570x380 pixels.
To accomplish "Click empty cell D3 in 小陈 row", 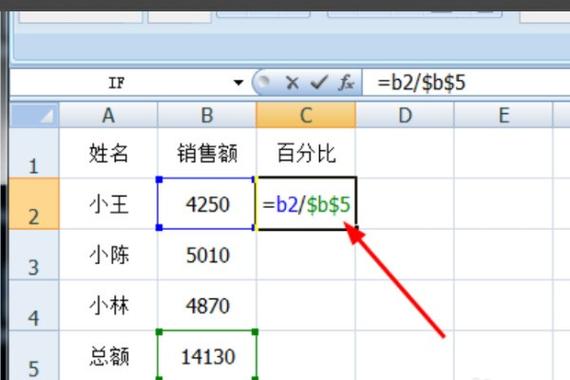I will click(x=405, y=255).
